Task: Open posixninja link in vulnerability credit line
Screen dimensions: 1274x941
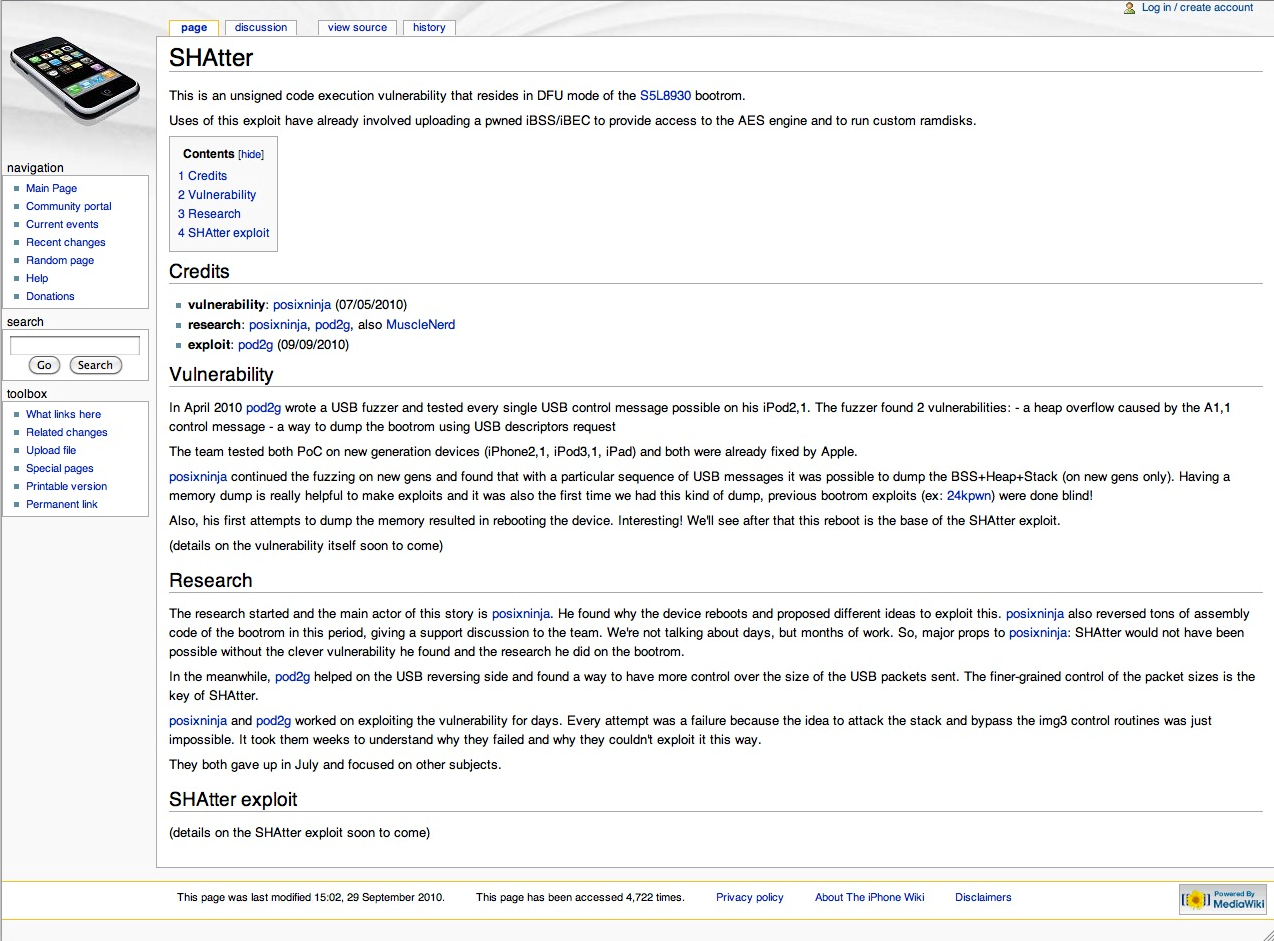Action: click(302, 306)
